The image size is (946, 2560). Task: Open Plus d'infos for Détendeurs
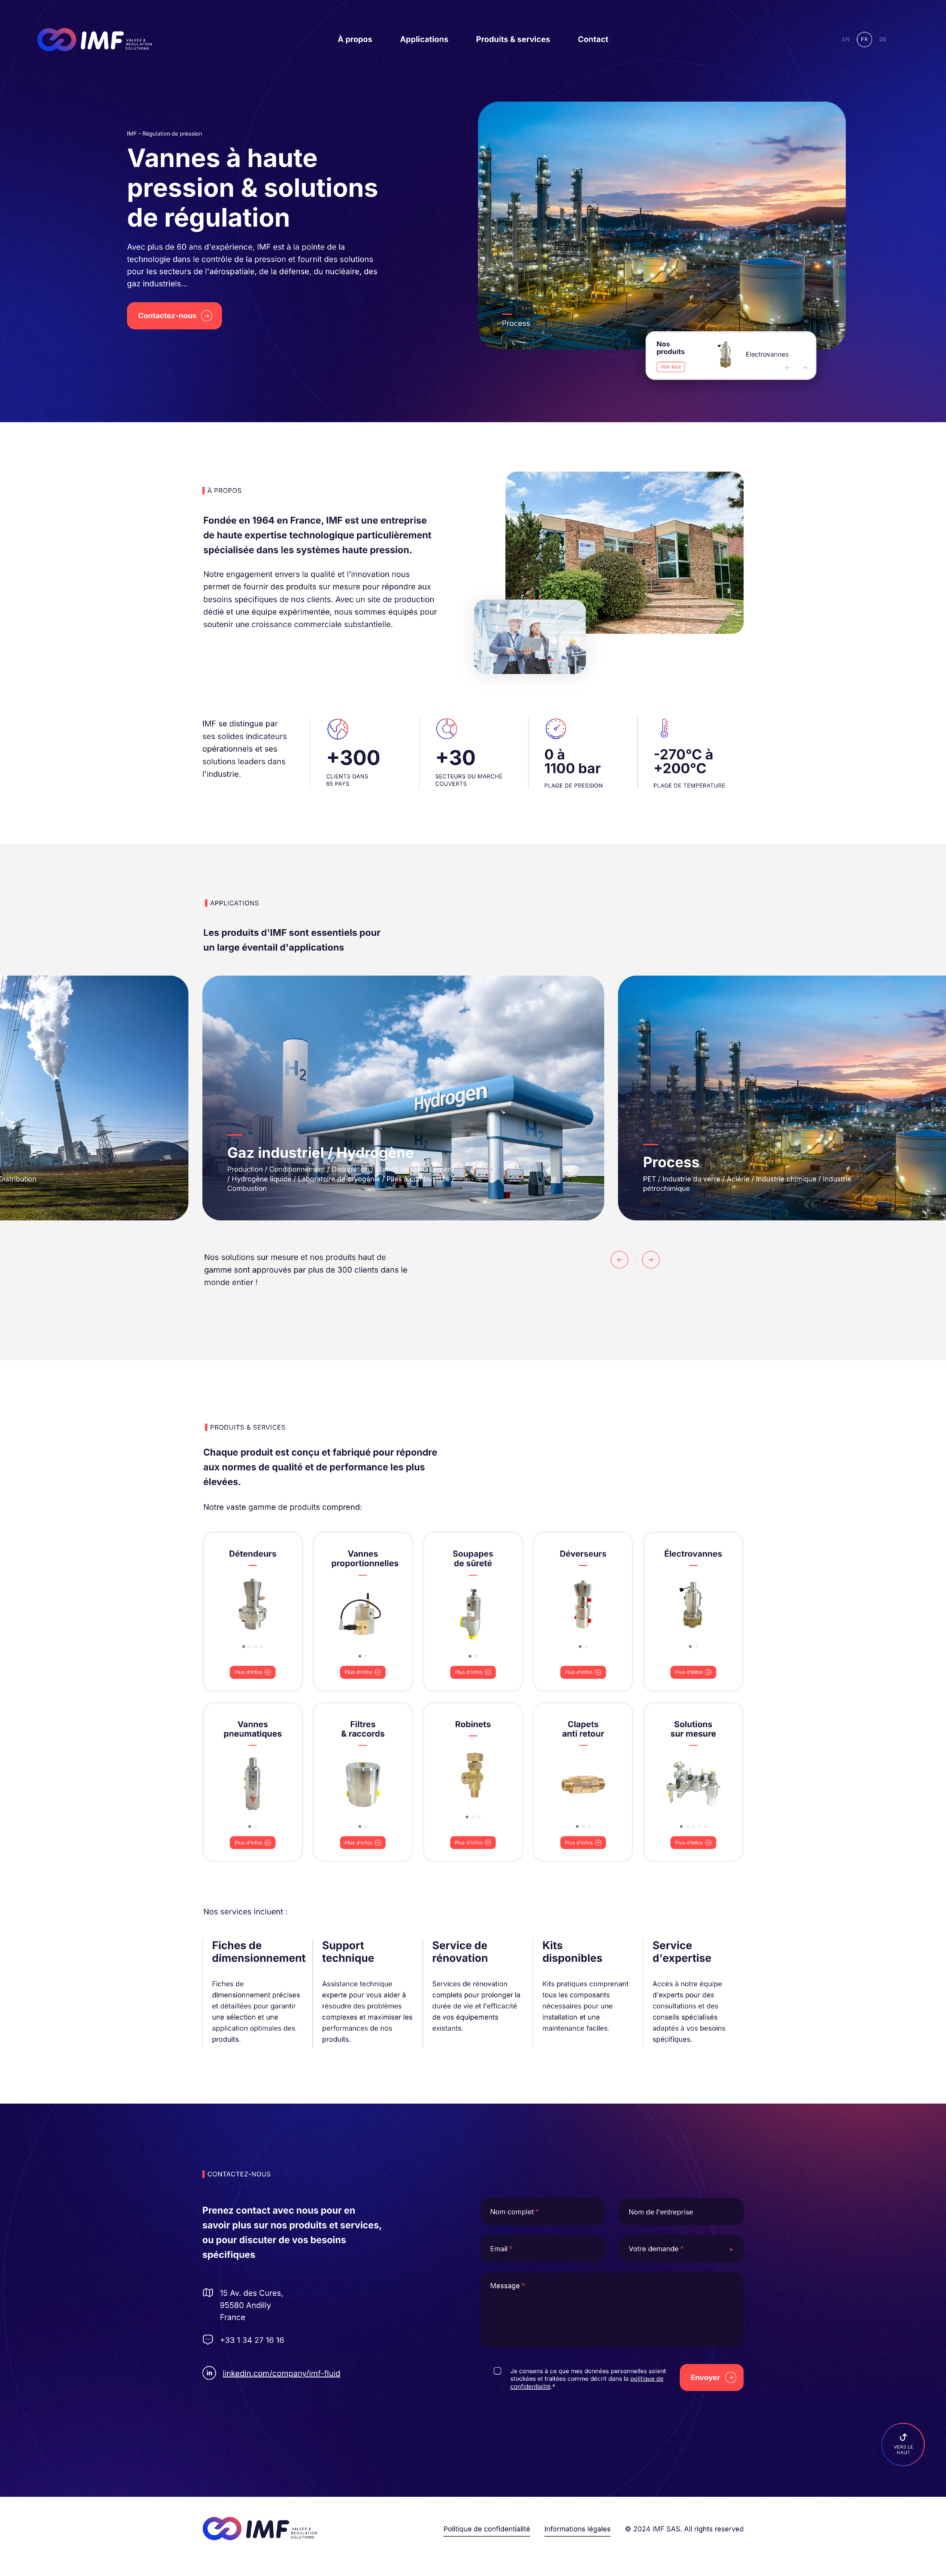(252, 1672)
